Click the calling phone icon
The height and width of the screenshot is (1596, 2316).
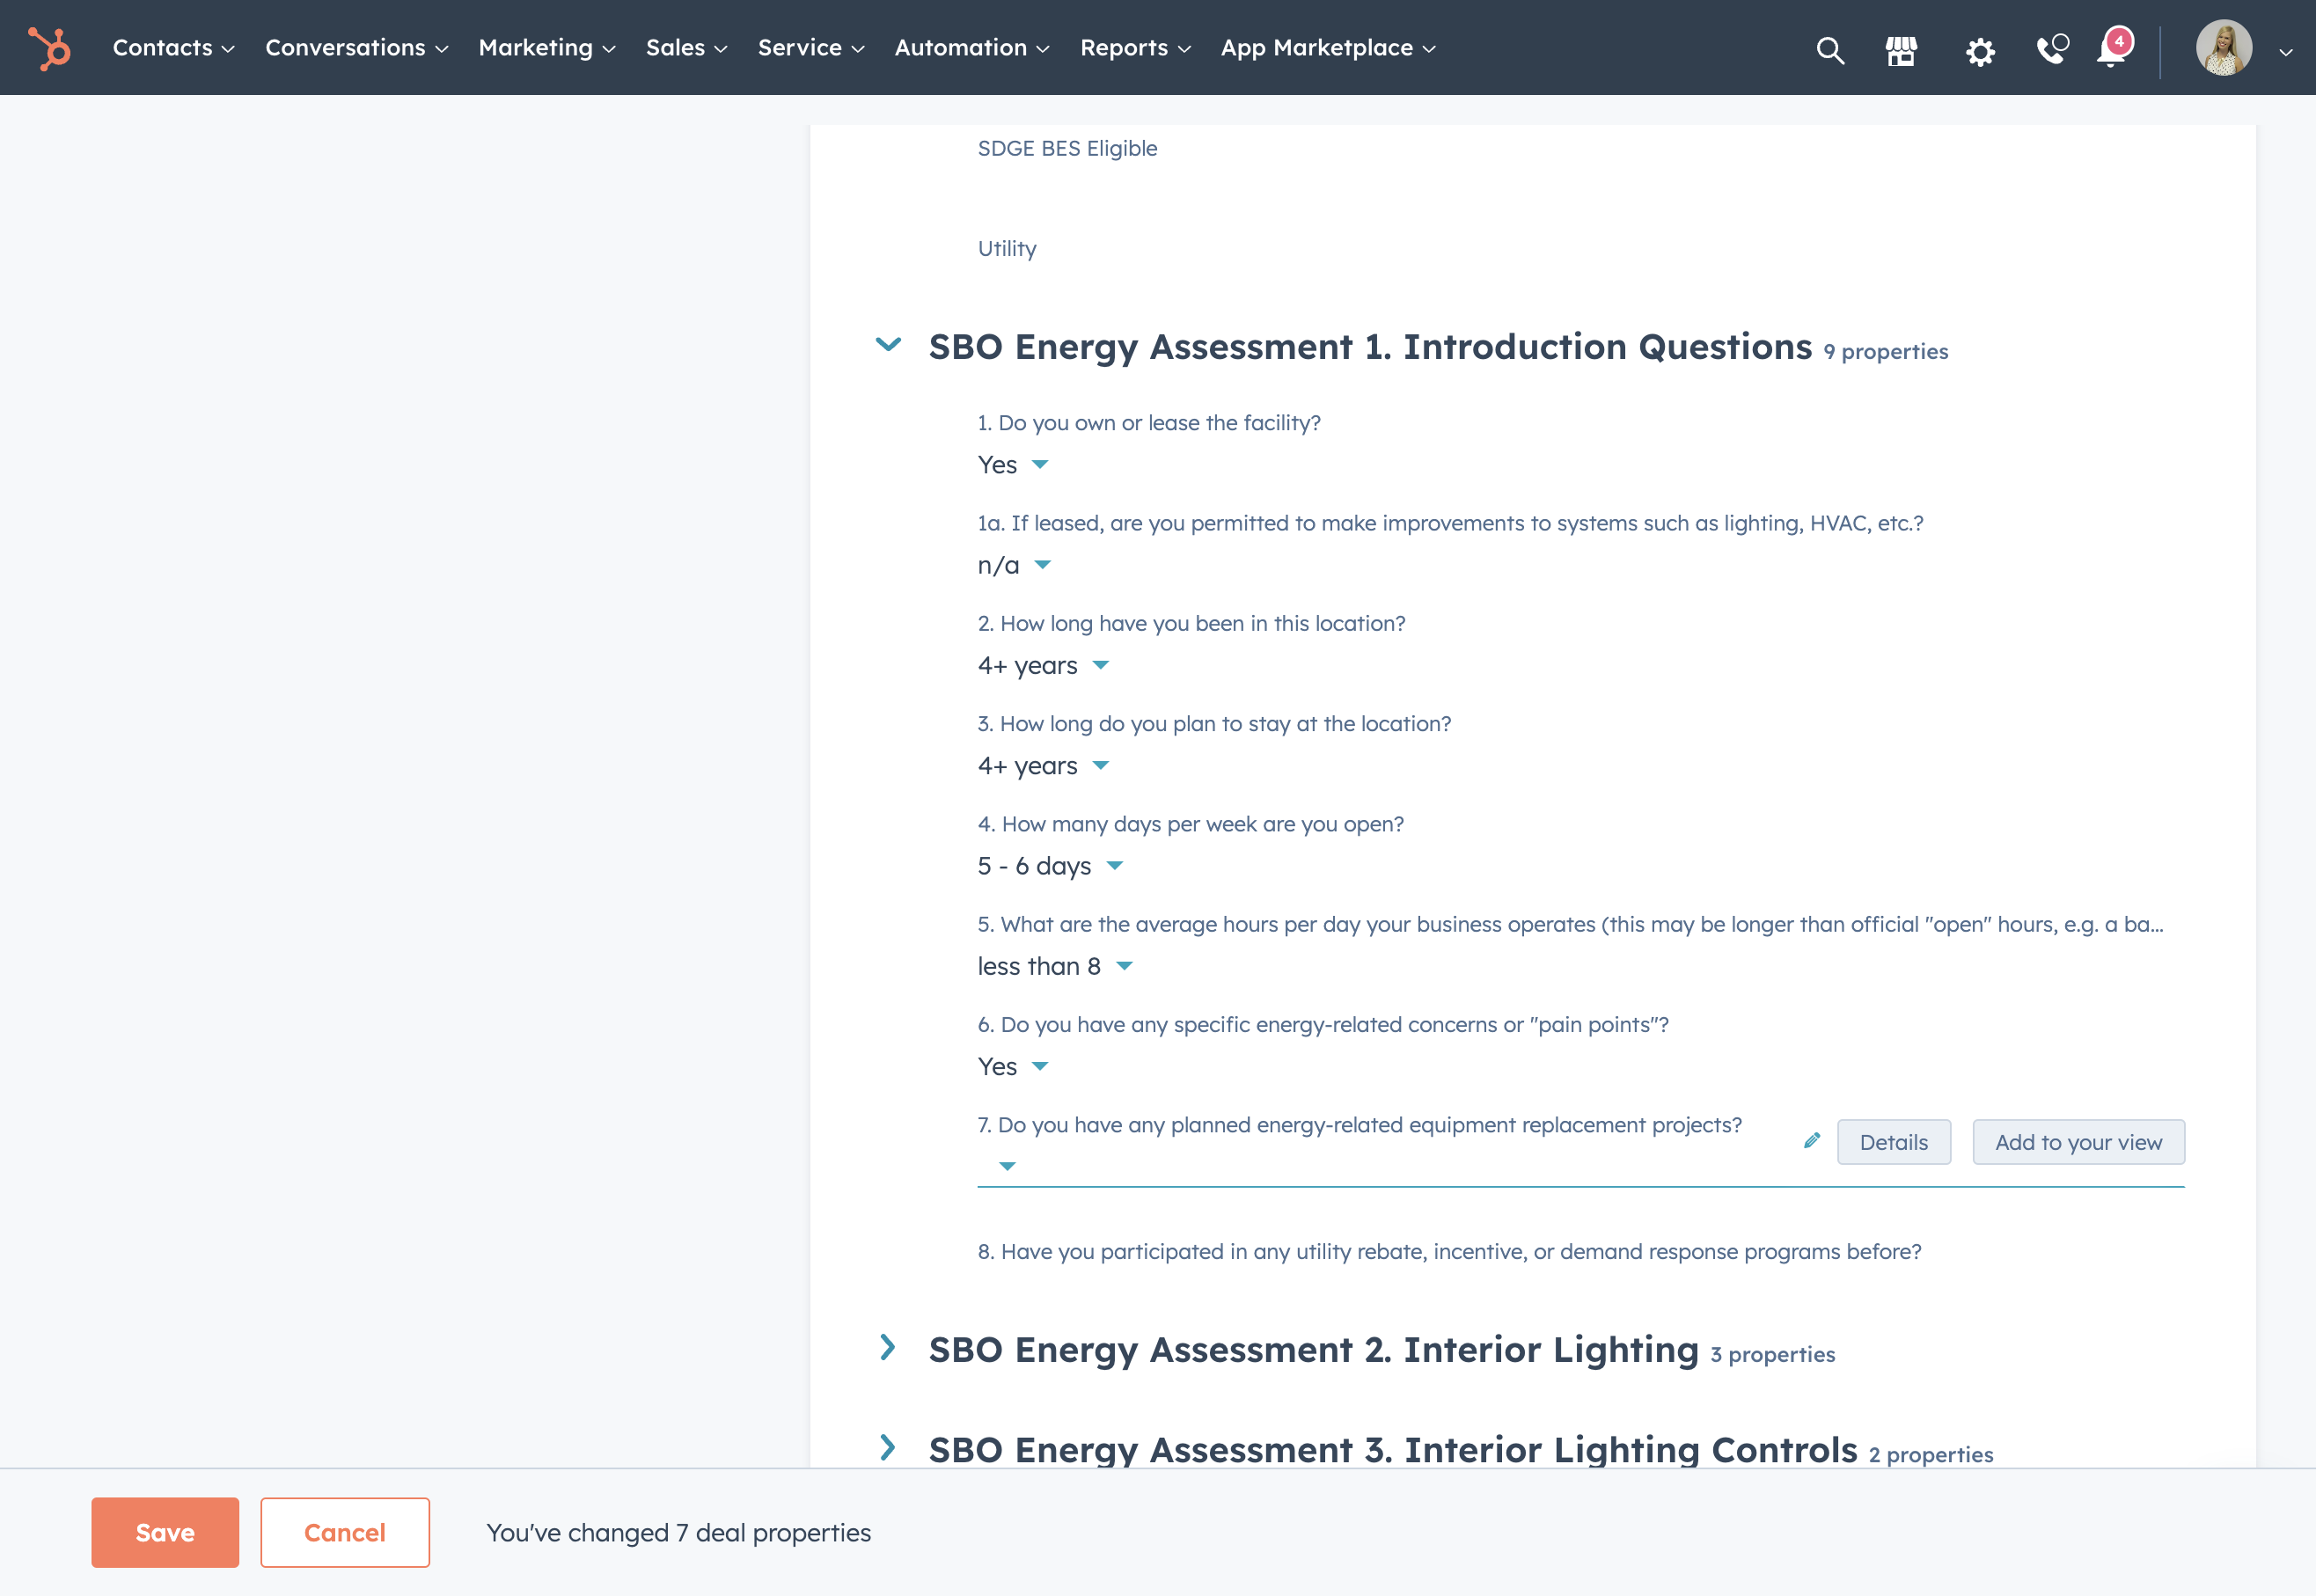pyautogui.click(x=2051, y=49)
